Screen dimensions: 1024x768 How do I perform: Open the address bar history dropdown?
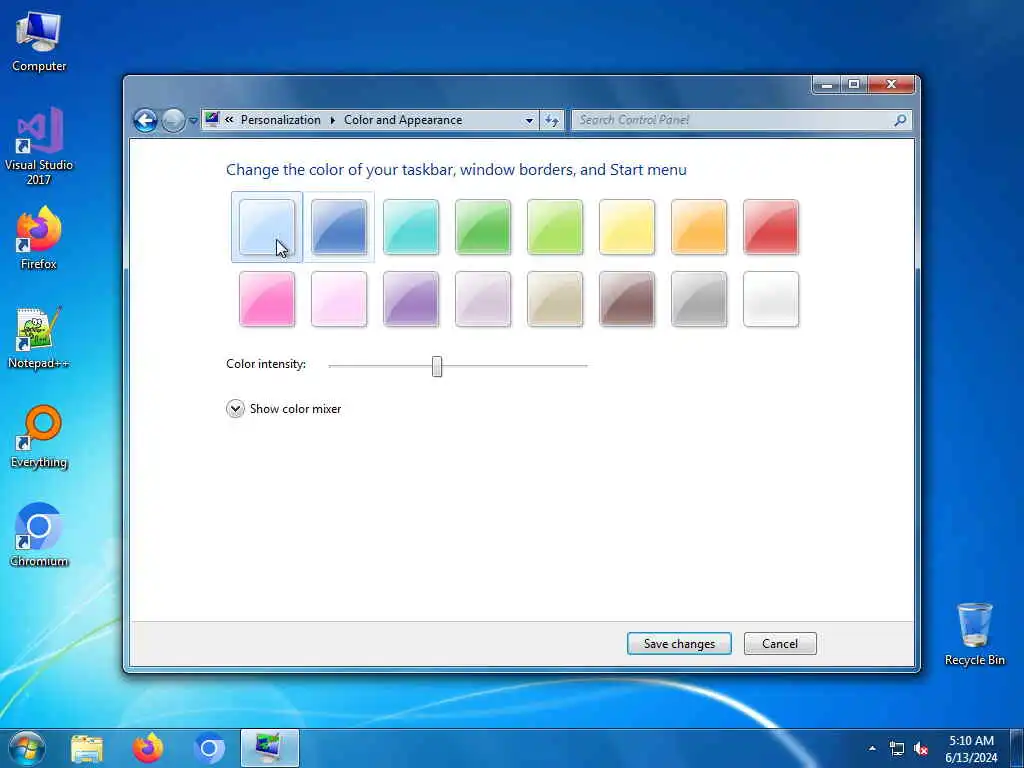click(529, 120)
